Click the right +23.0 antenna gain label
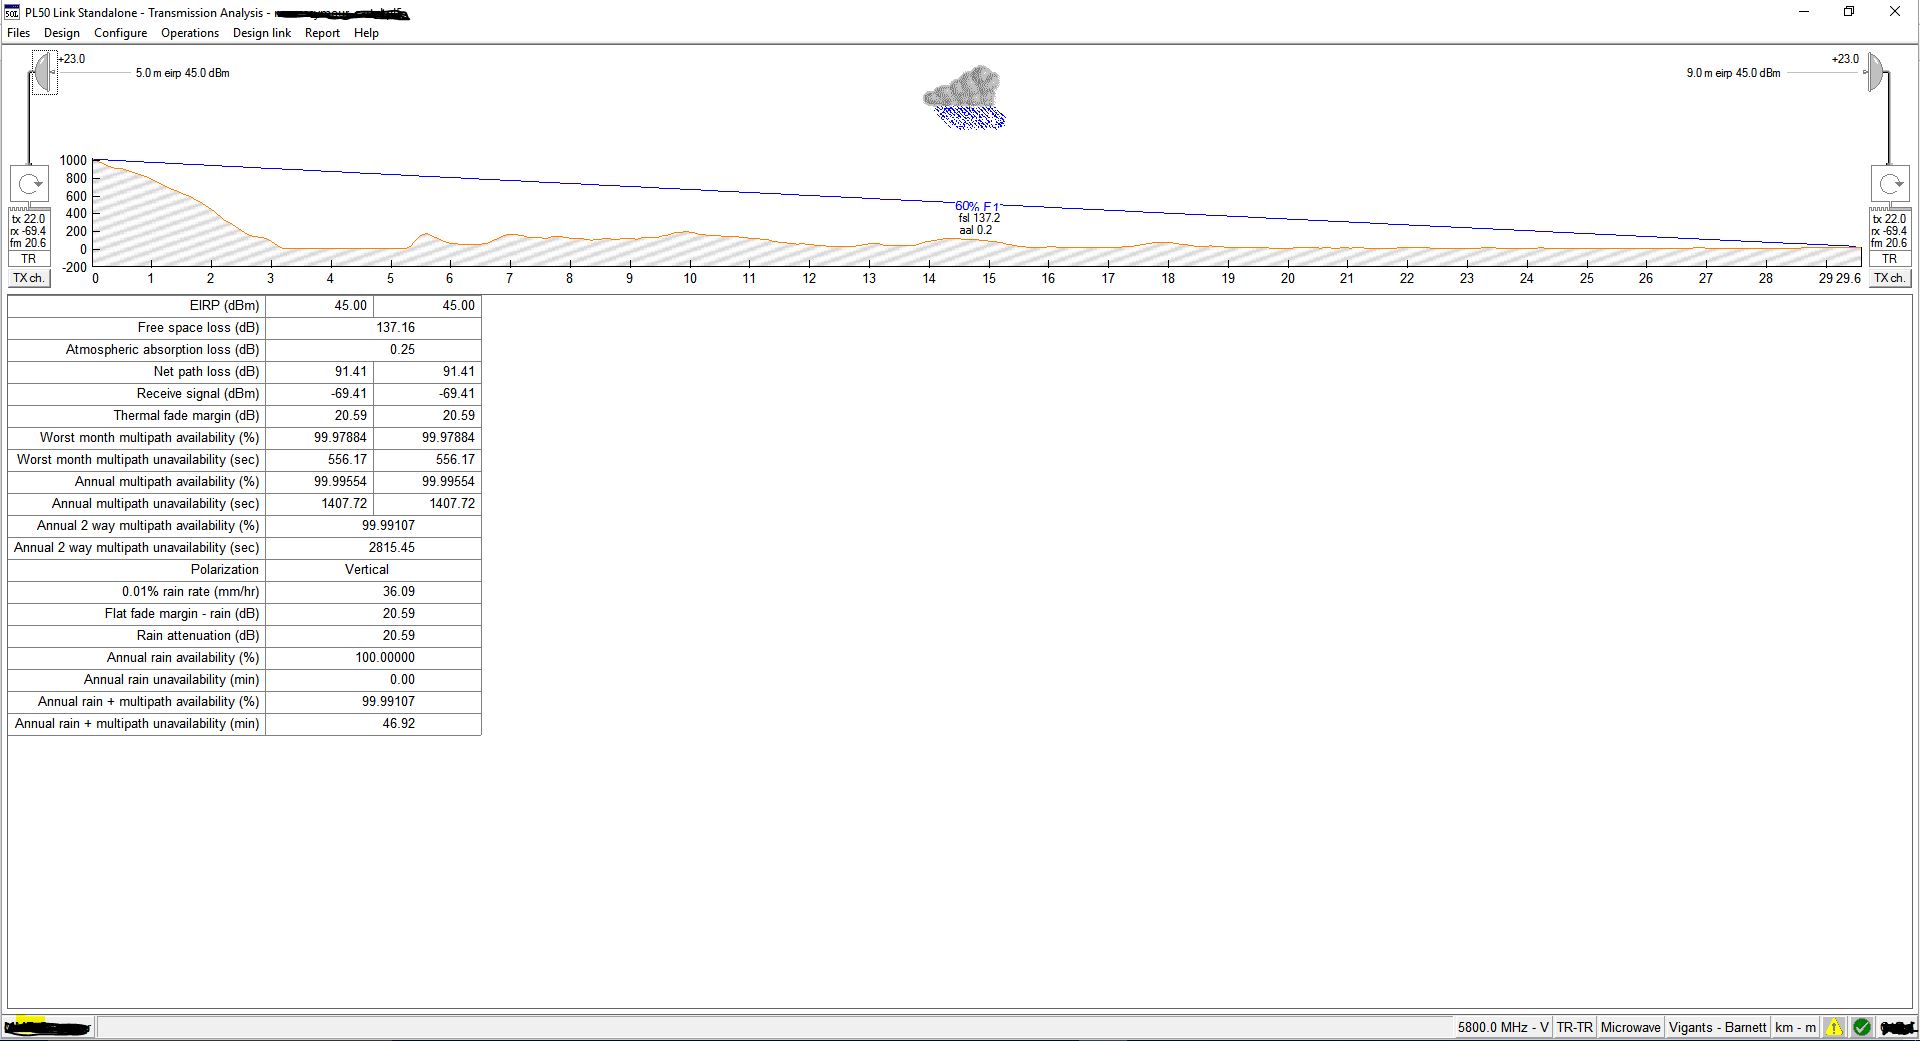 [x=1845, y=59]
